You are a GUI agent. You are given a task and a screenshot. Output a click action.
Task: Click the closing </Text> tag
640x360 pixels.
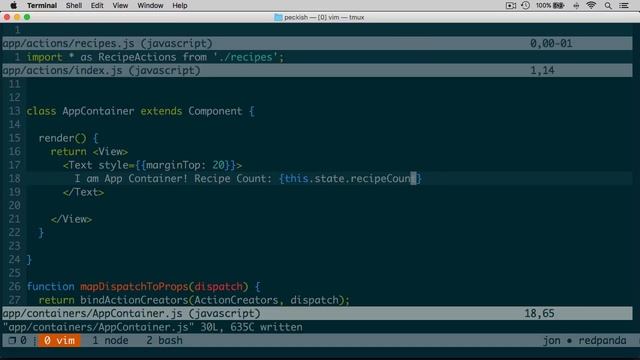click(x=83, y=192)
